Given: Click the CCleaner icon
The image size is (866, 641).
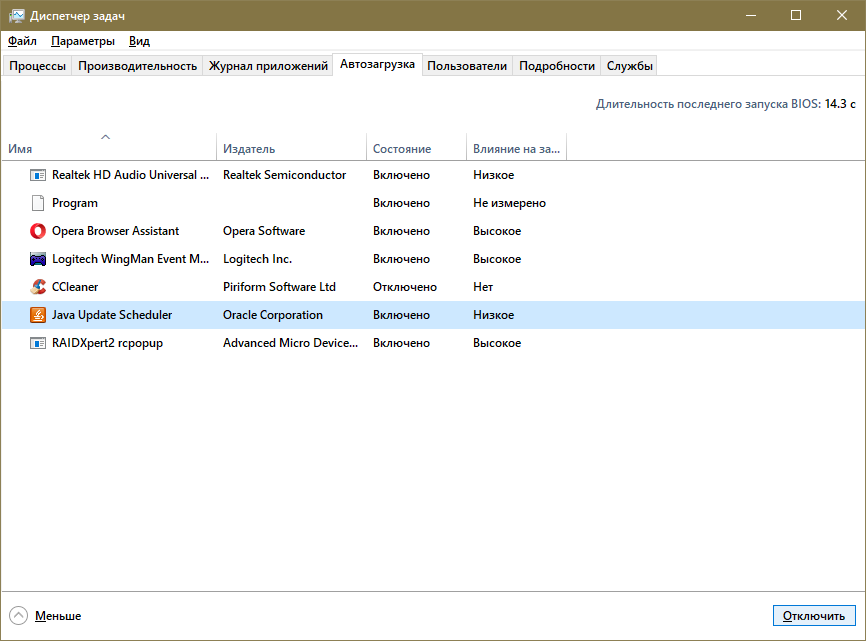Looking at the screenshot, I should (38, 287).
